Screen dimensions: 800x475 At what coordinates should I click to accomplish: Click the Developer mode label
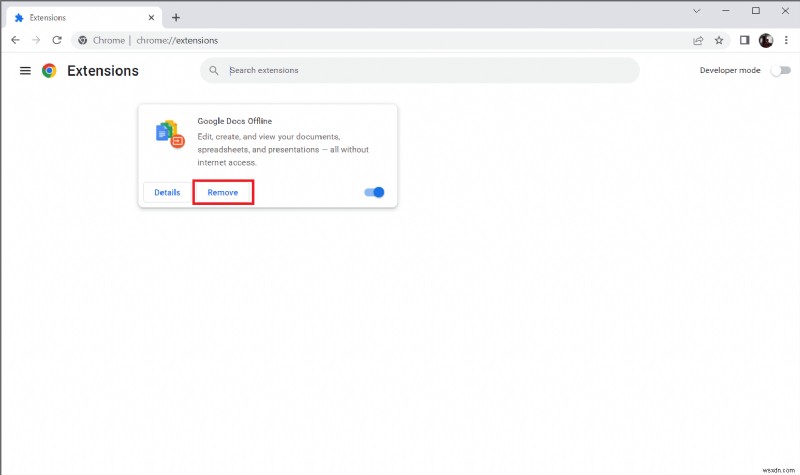(730, 70)
